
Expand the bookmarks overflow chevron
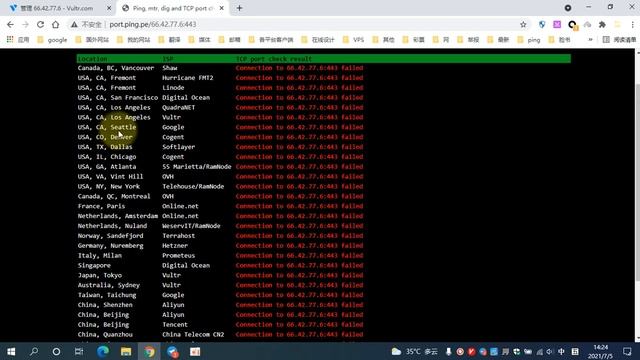(590, 40)
